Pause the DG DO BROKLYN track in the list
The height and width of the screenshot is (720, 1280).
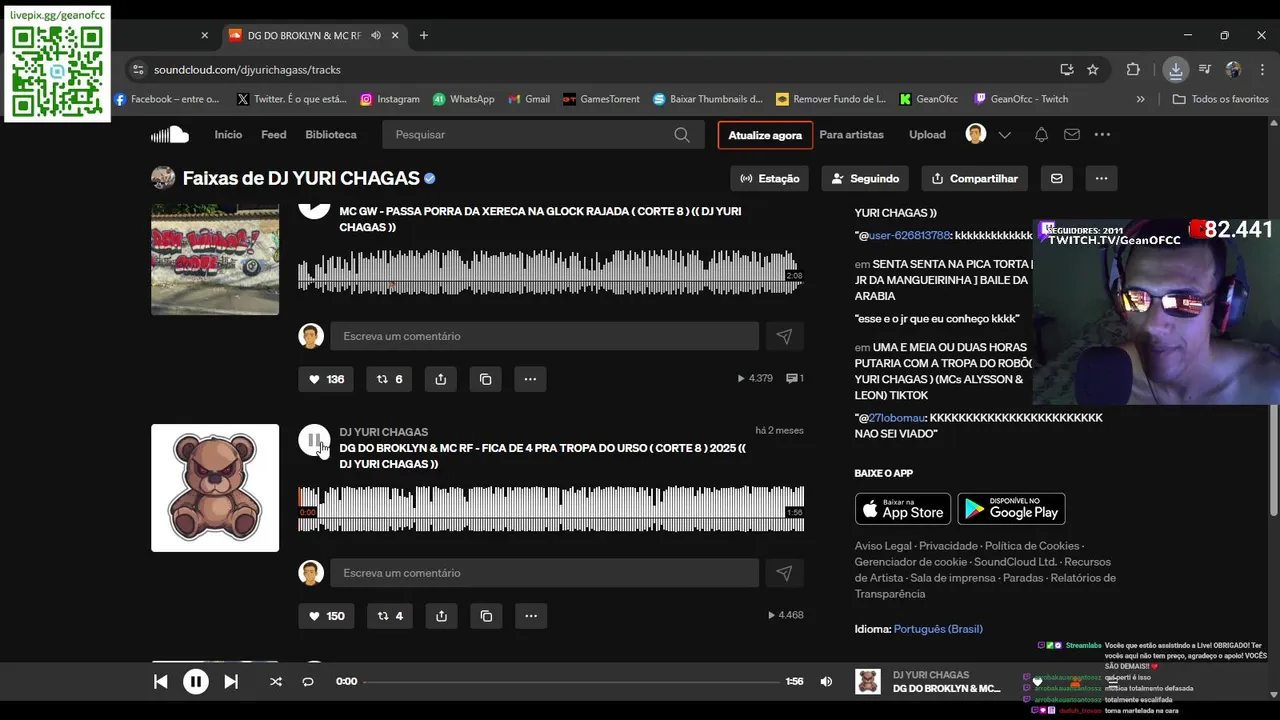[314, 440]
